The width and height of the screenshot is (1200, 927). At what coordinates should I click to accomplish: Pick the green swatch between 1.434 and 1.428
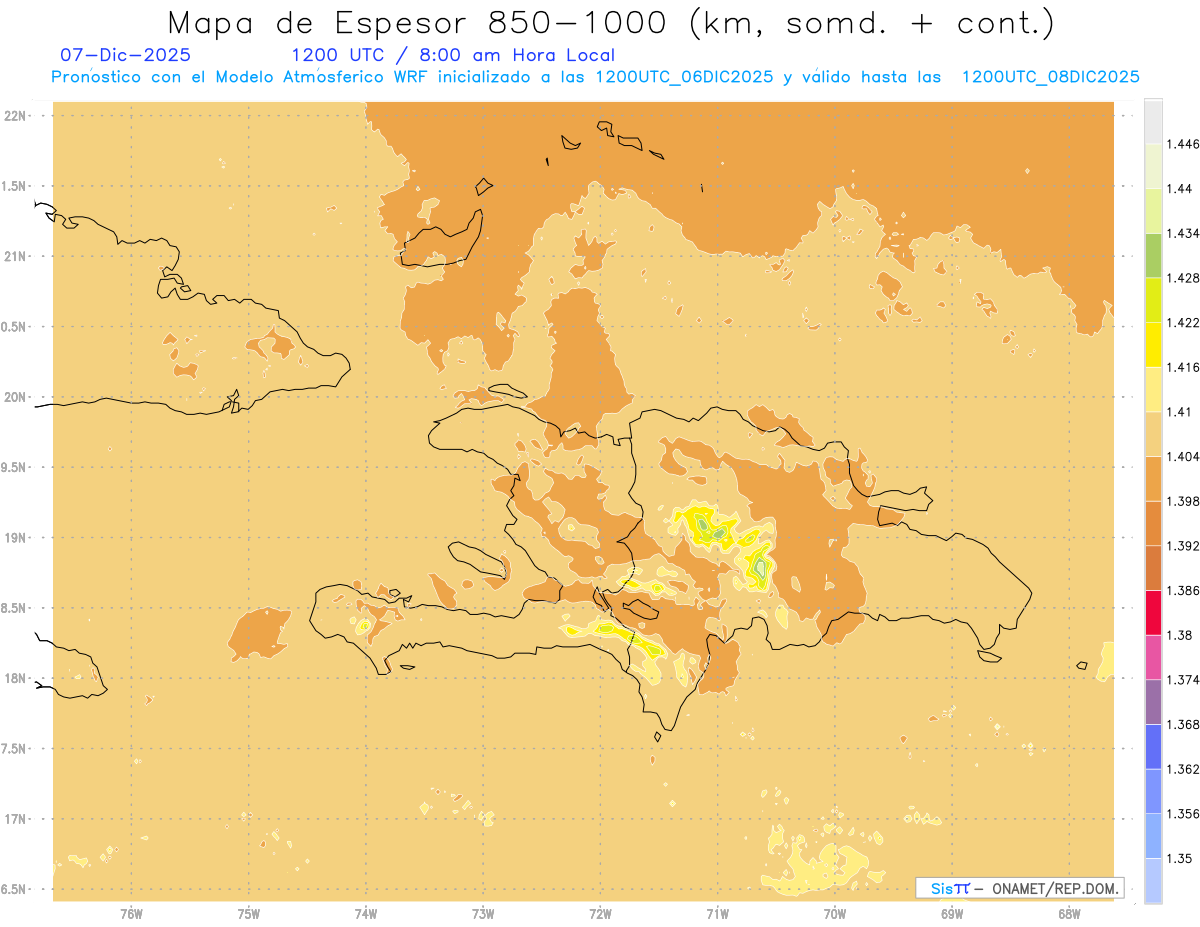tap(1153, 255)
